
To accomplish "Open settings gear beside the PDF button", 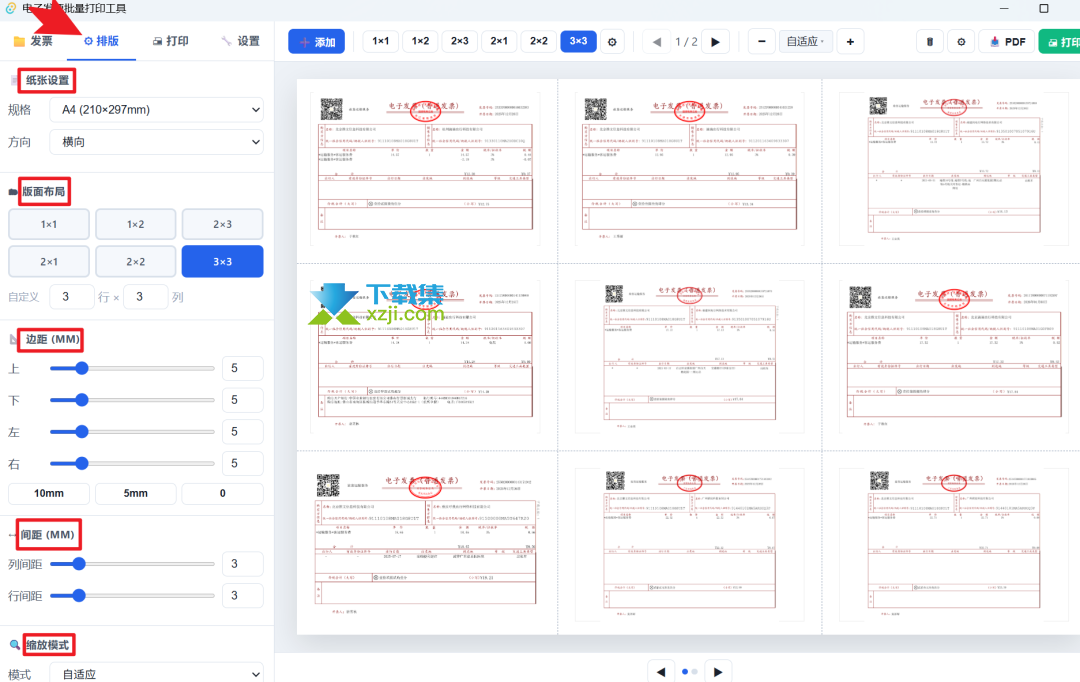I will point(961,41).
